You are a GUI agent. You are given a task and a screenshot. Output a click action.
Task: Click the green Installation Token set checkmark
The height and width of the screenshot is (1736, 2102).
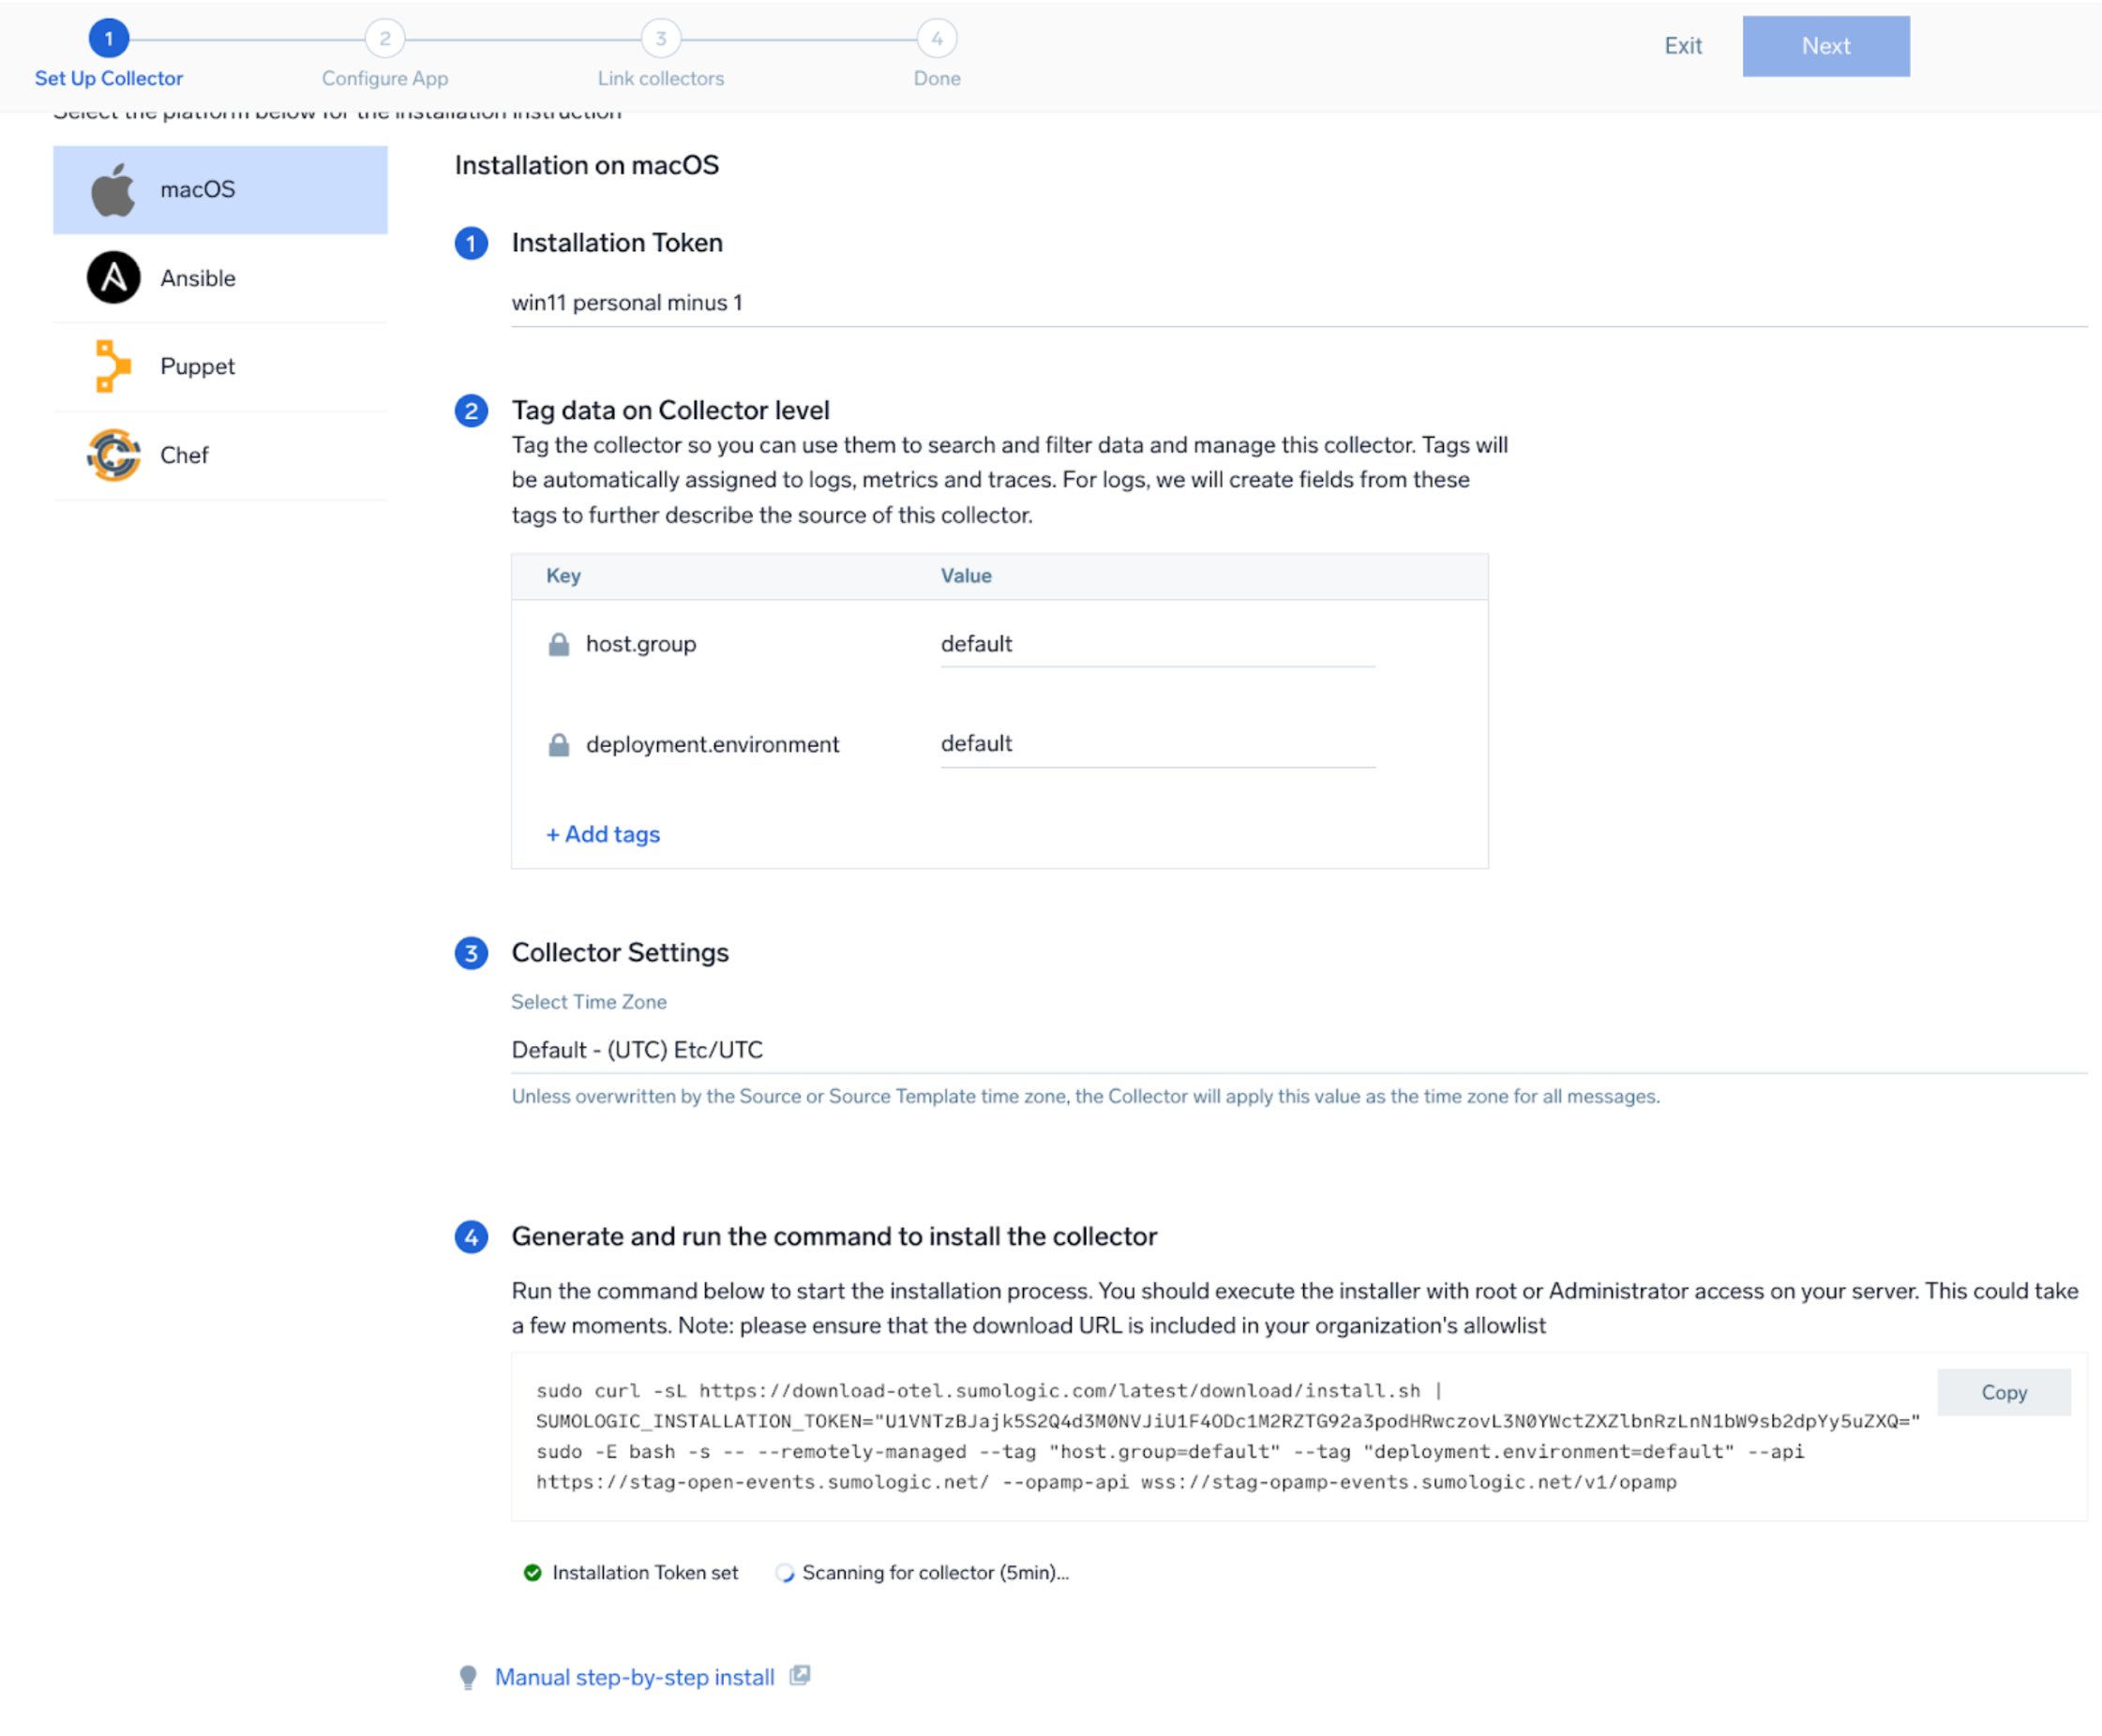[x=533, y=1572]
